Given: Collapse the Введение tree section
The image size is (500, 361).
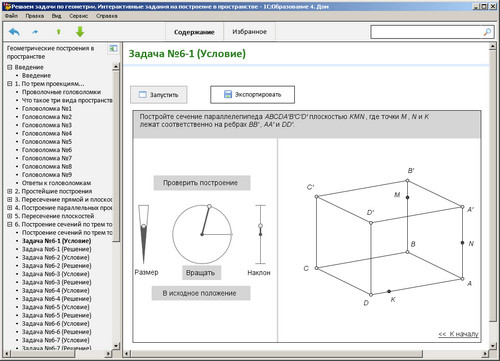Looking at the screenshot, I should (x=10, y=67).
